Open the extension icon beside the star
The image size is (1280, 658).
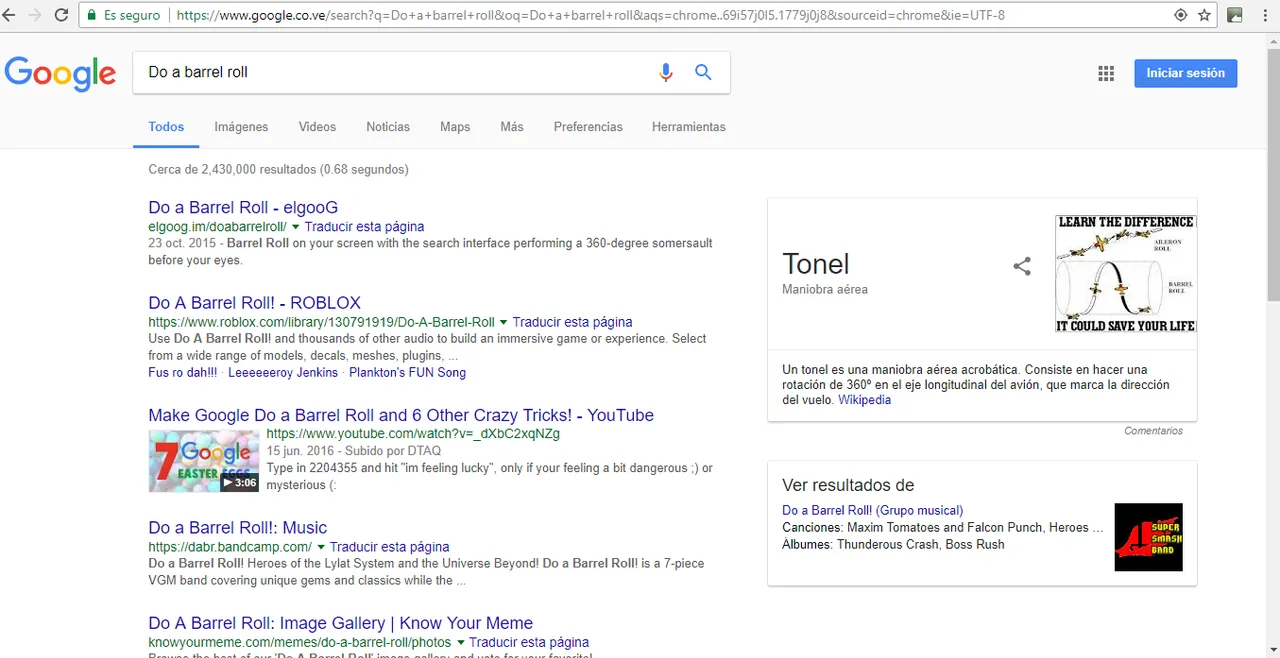pyautogui.click(x=1235, y=15)
